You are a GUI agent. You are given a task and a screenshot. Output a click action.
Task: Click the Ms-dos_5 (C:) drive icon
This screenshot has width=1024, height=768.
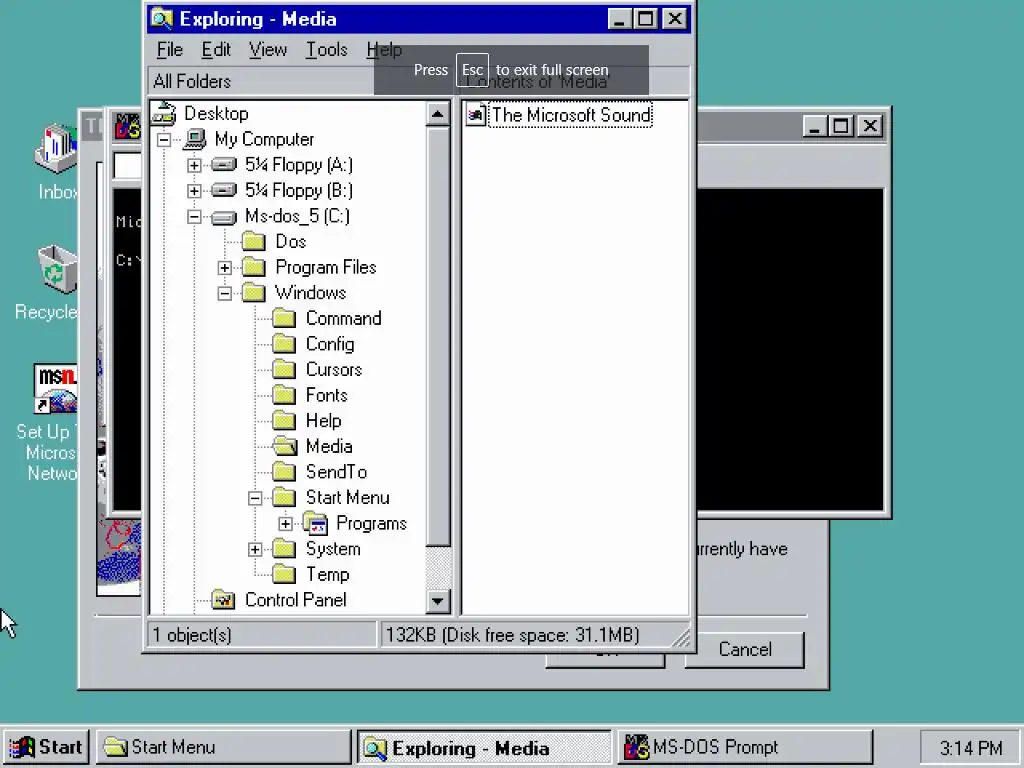click(223, 216)
